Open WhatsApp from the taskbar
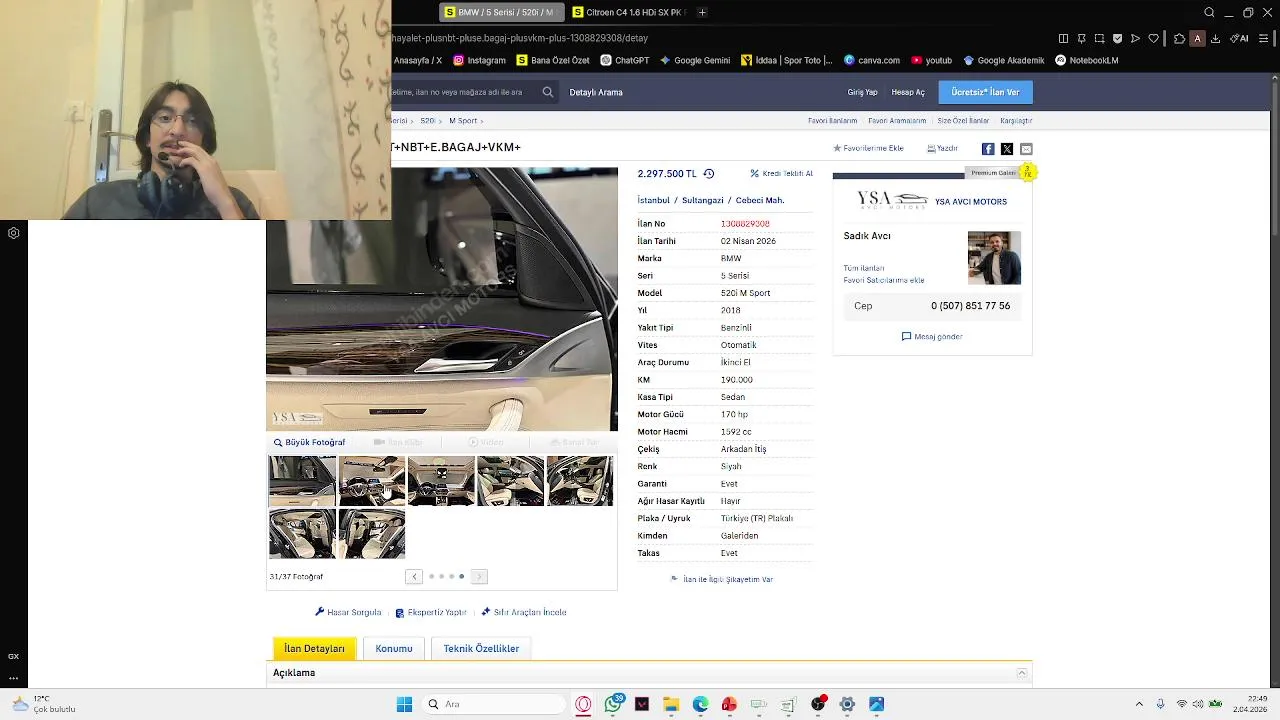The width and height of the screenshot is (1280, 720). click(613, 704)
